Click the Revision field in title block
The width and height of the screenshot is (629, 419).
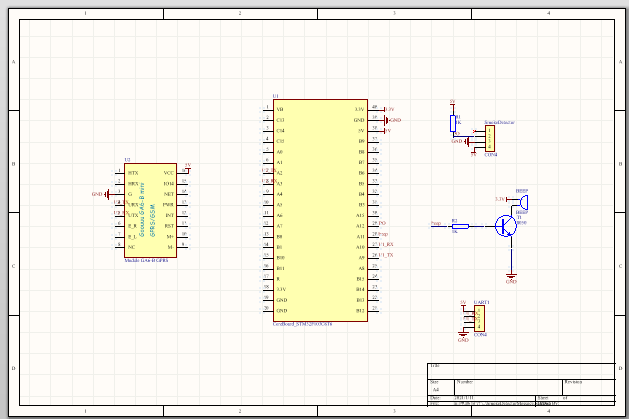(589, 387)
